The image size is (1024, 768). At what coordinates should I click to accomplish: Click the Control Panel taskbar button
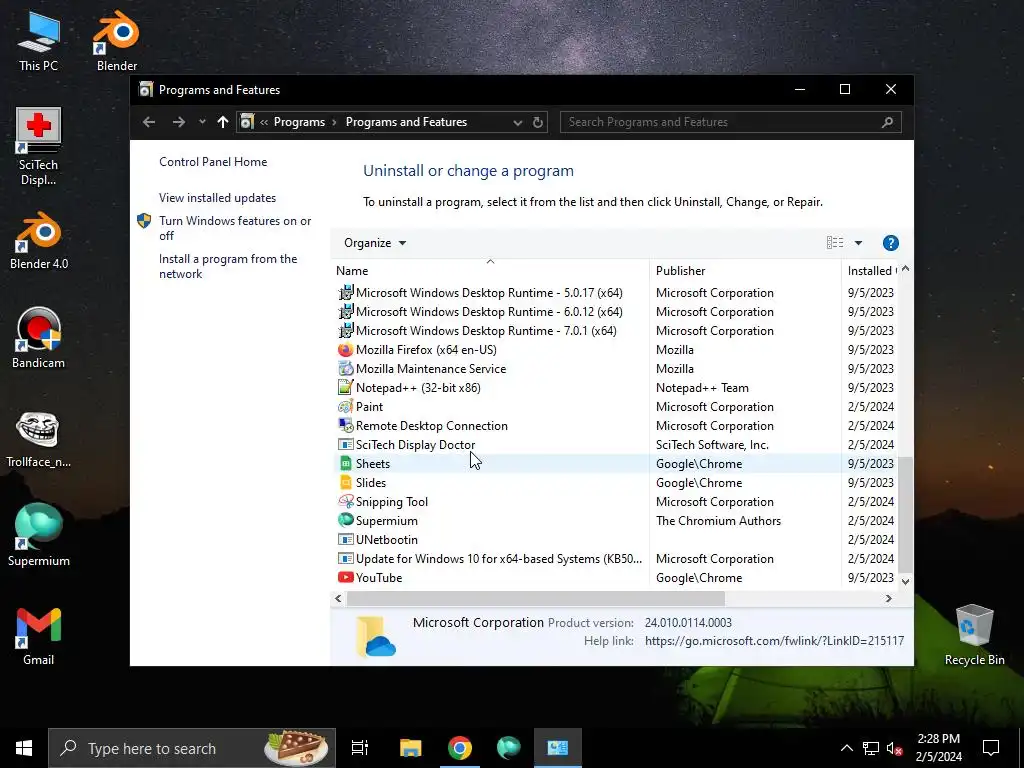[x=558, y=748]
